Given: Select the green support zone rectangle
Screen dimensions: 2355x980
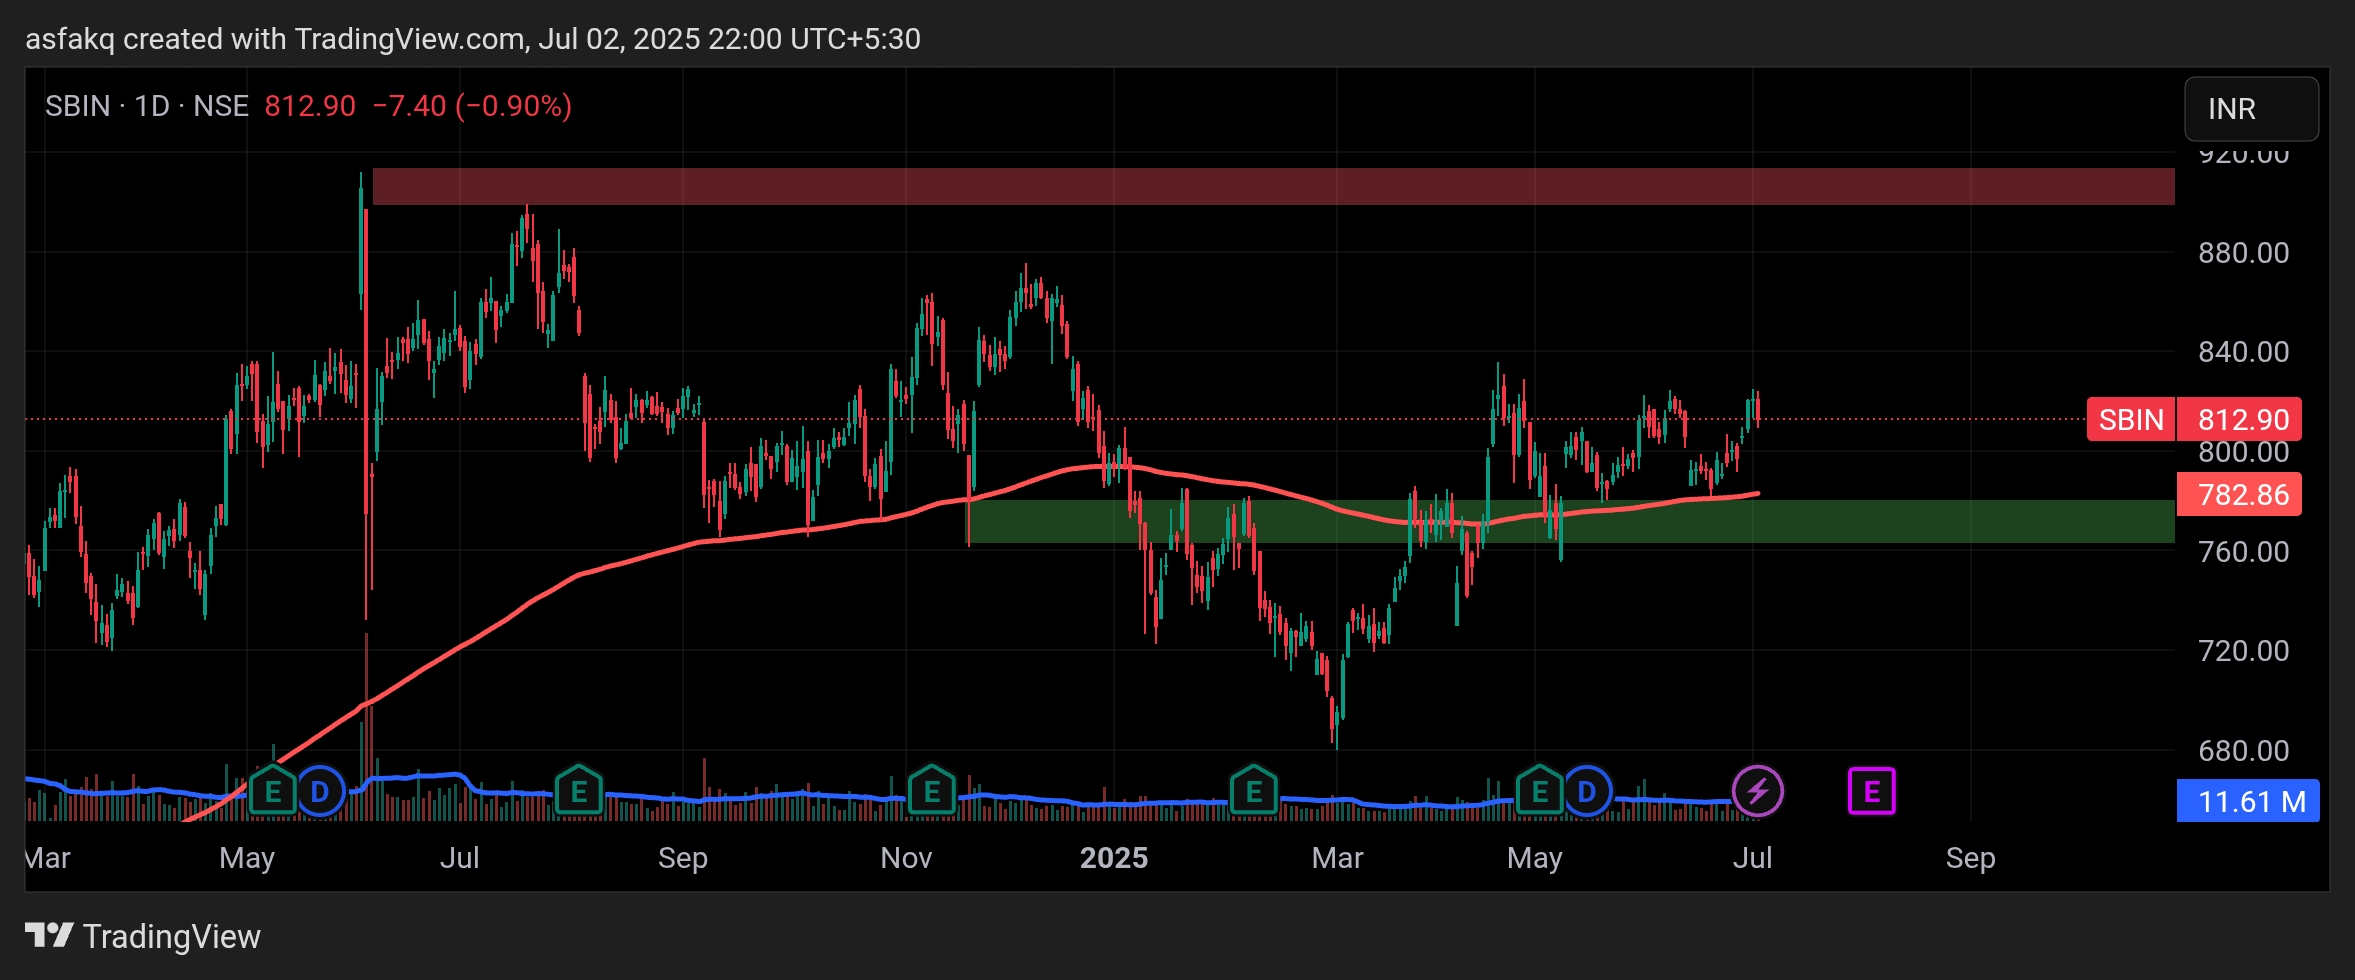Looking at the screenshot, I should coord(1570,521).
